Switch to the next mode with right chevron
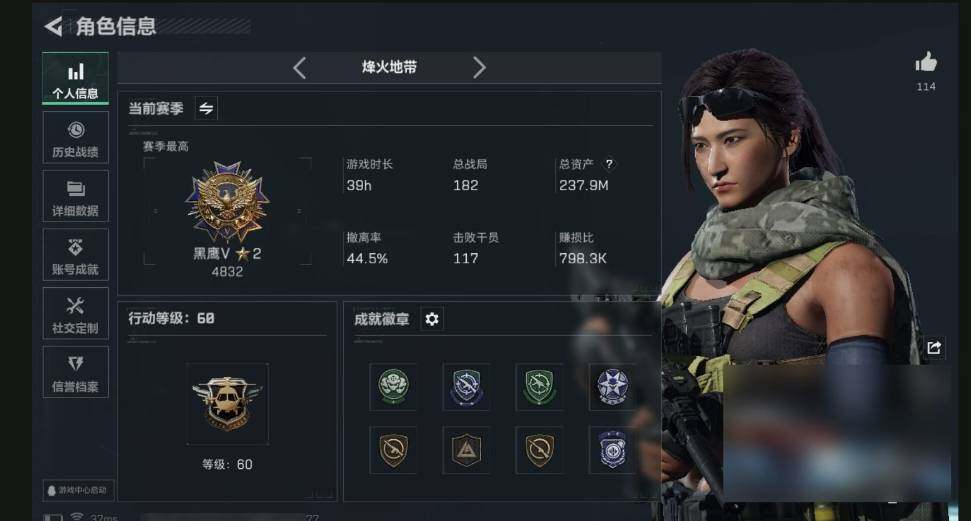The height and width of the screenshot is (521, 971). coord(479,68)
